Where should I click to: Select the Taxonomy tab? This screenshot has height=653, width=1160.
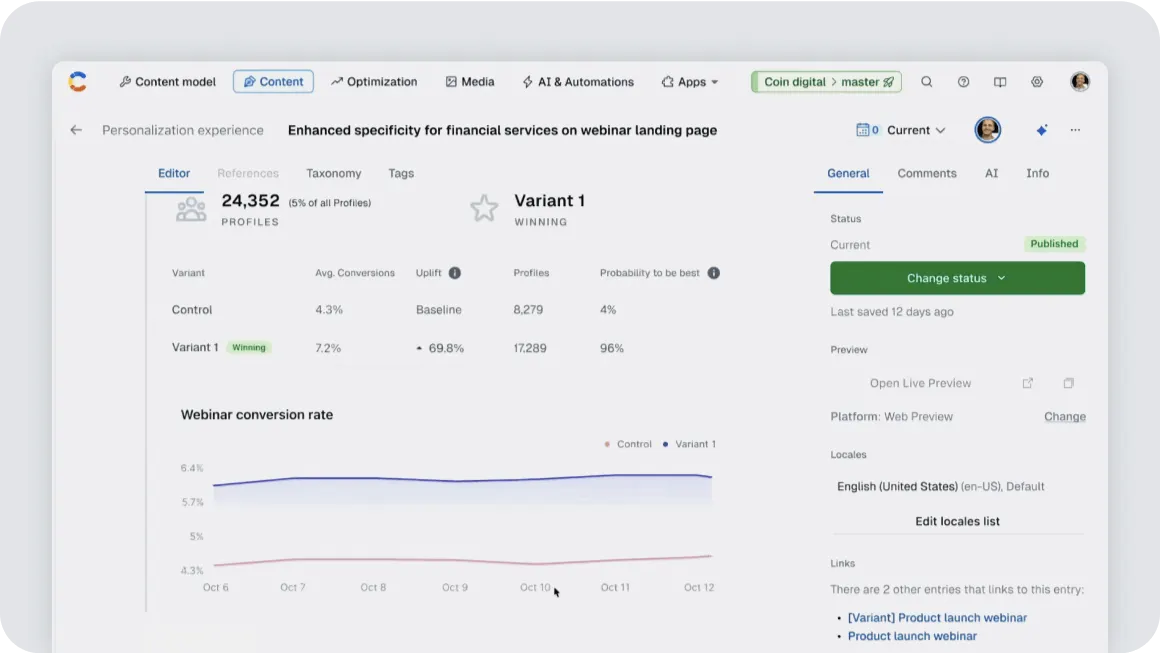tap(333, 173)
